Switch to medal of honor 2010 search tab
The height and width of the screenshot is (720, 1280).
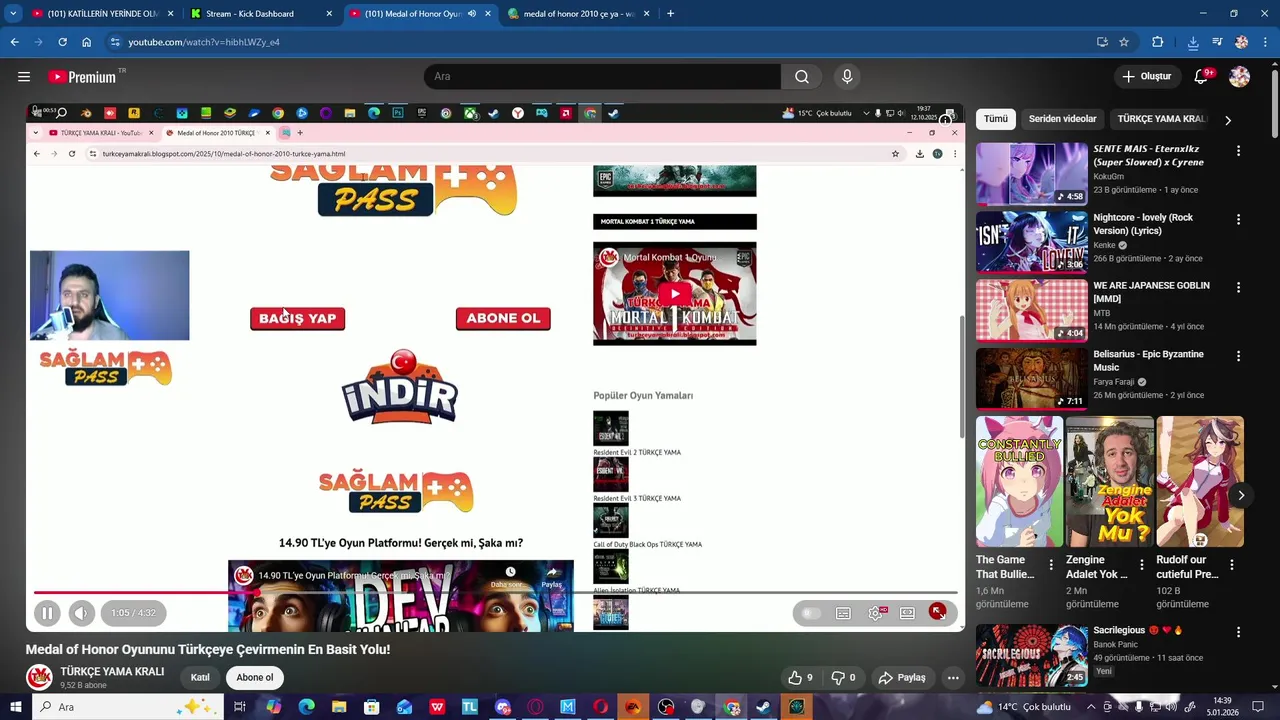click(579, 14)
